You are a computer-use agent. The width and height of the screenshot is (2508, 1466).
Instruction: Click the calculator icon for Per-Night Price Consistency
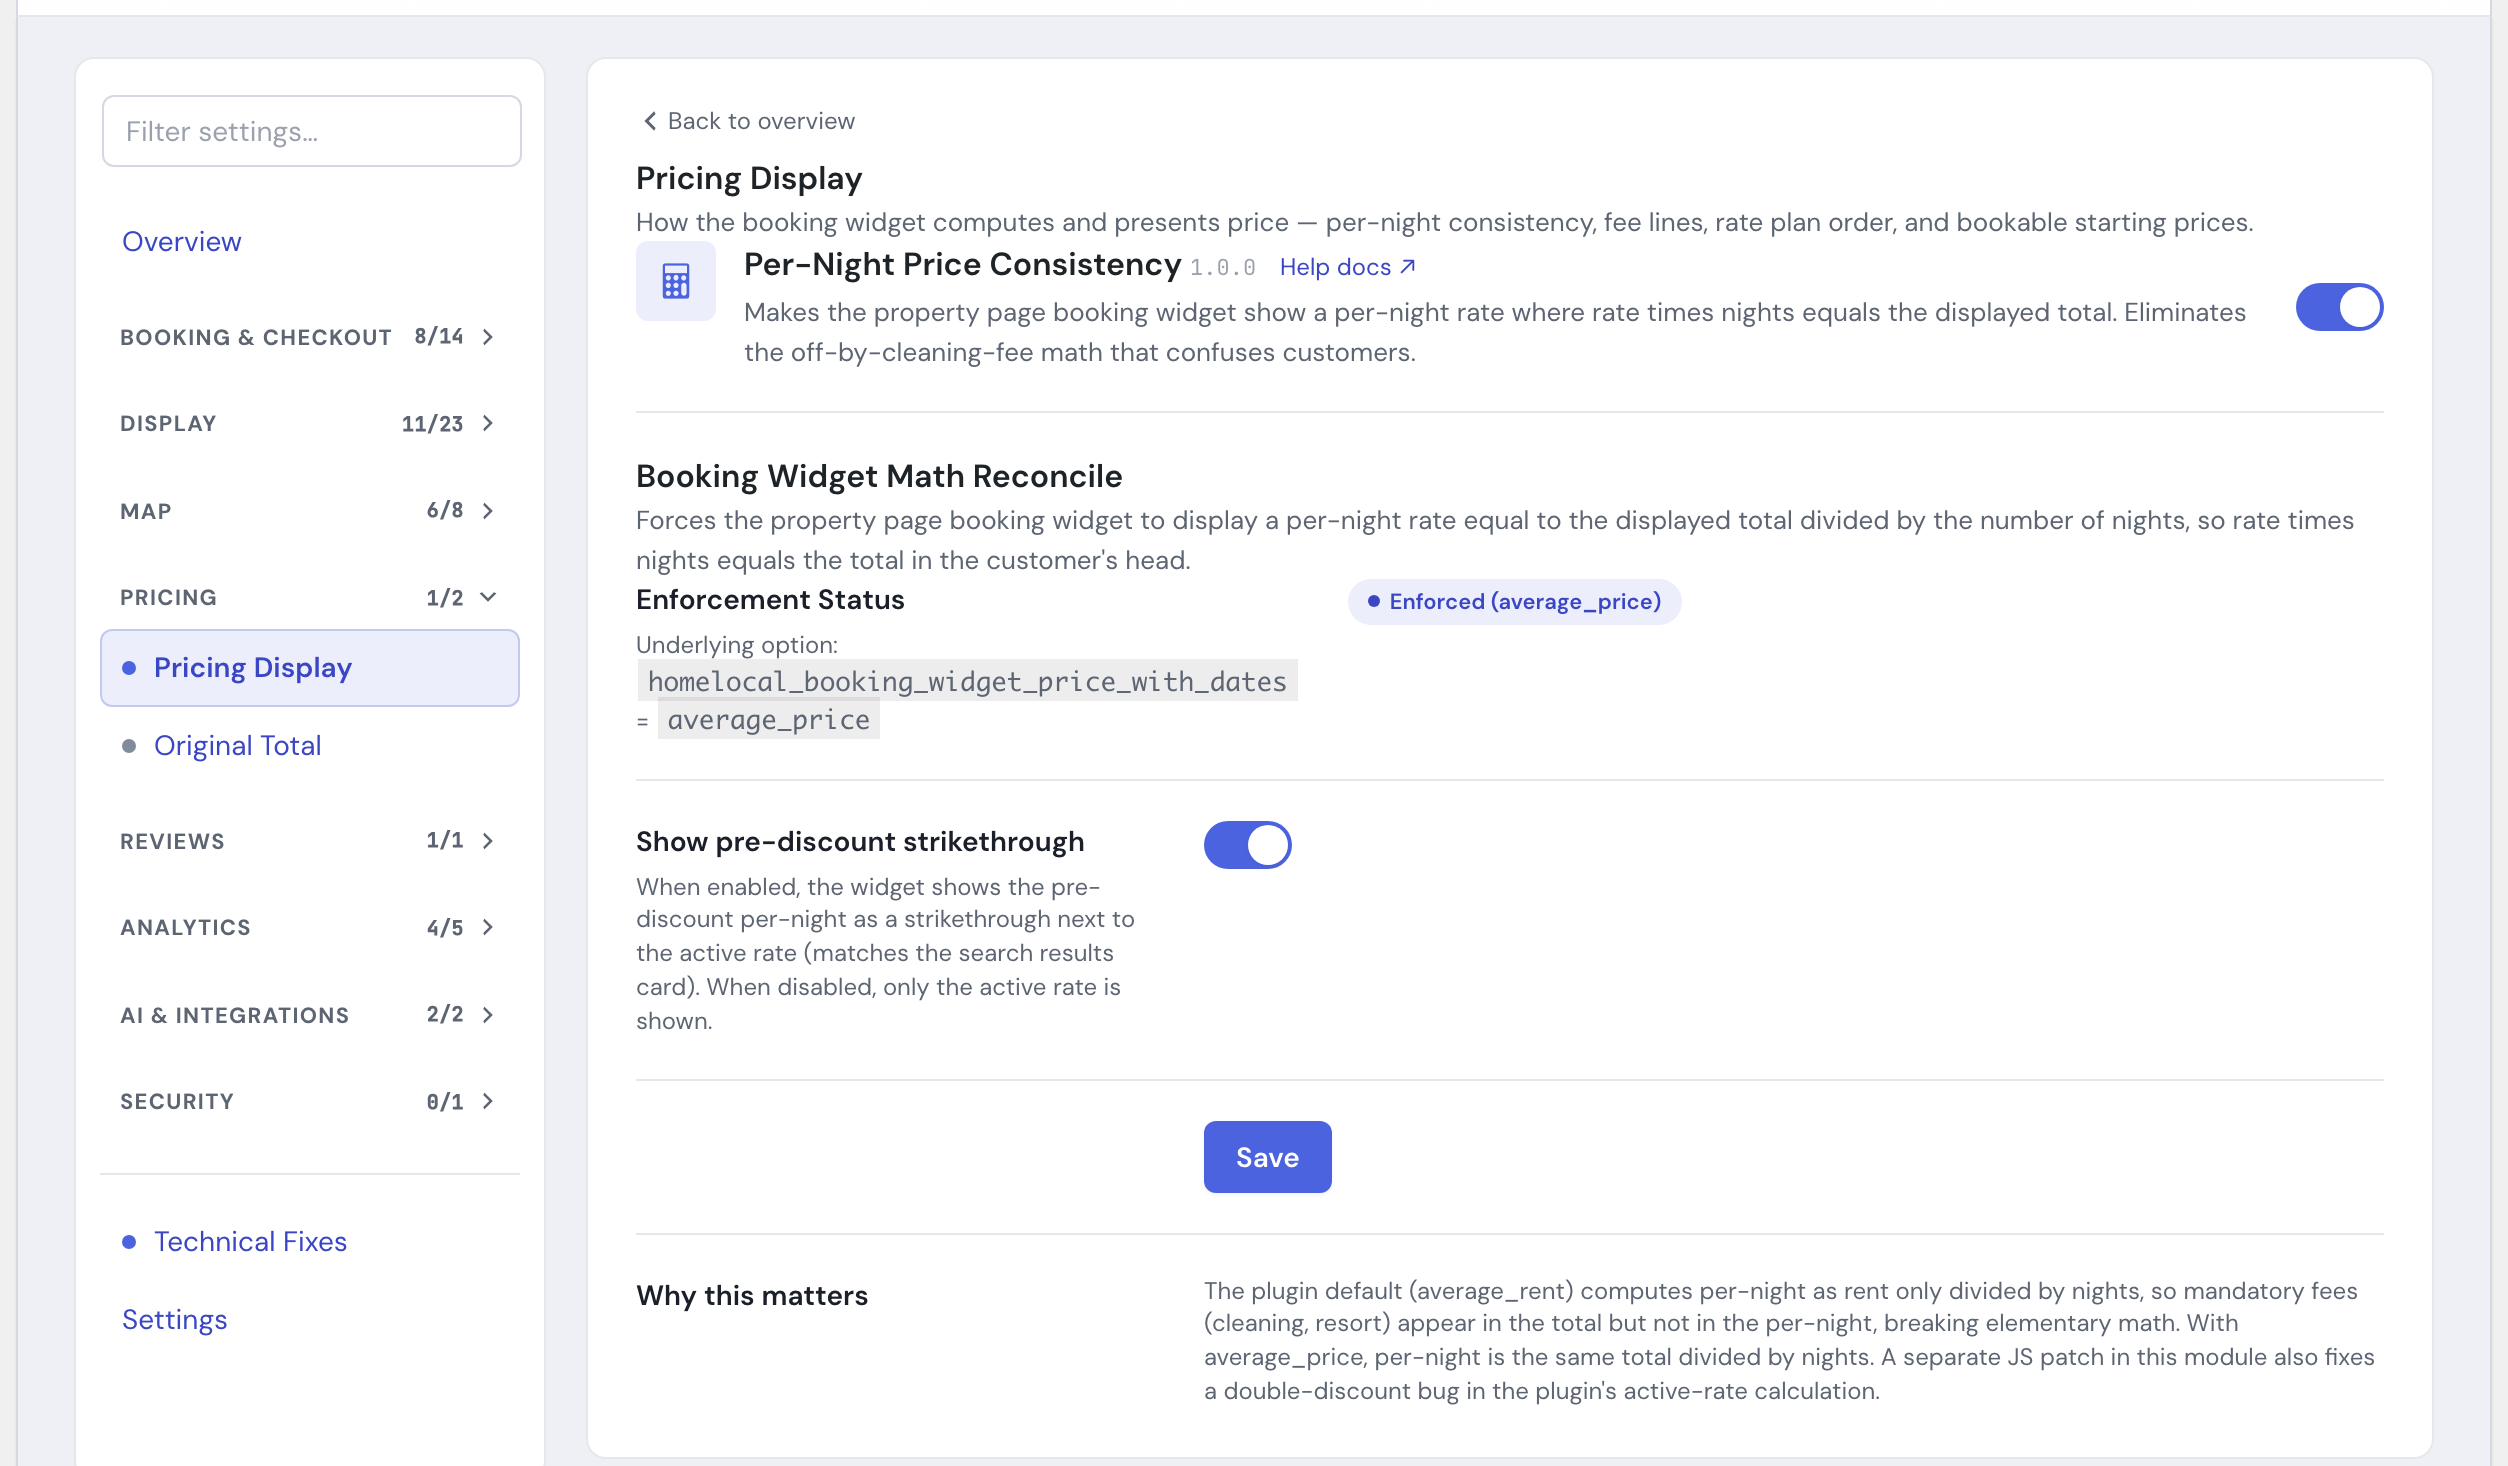pyautogui.click(x=676, y=281)
